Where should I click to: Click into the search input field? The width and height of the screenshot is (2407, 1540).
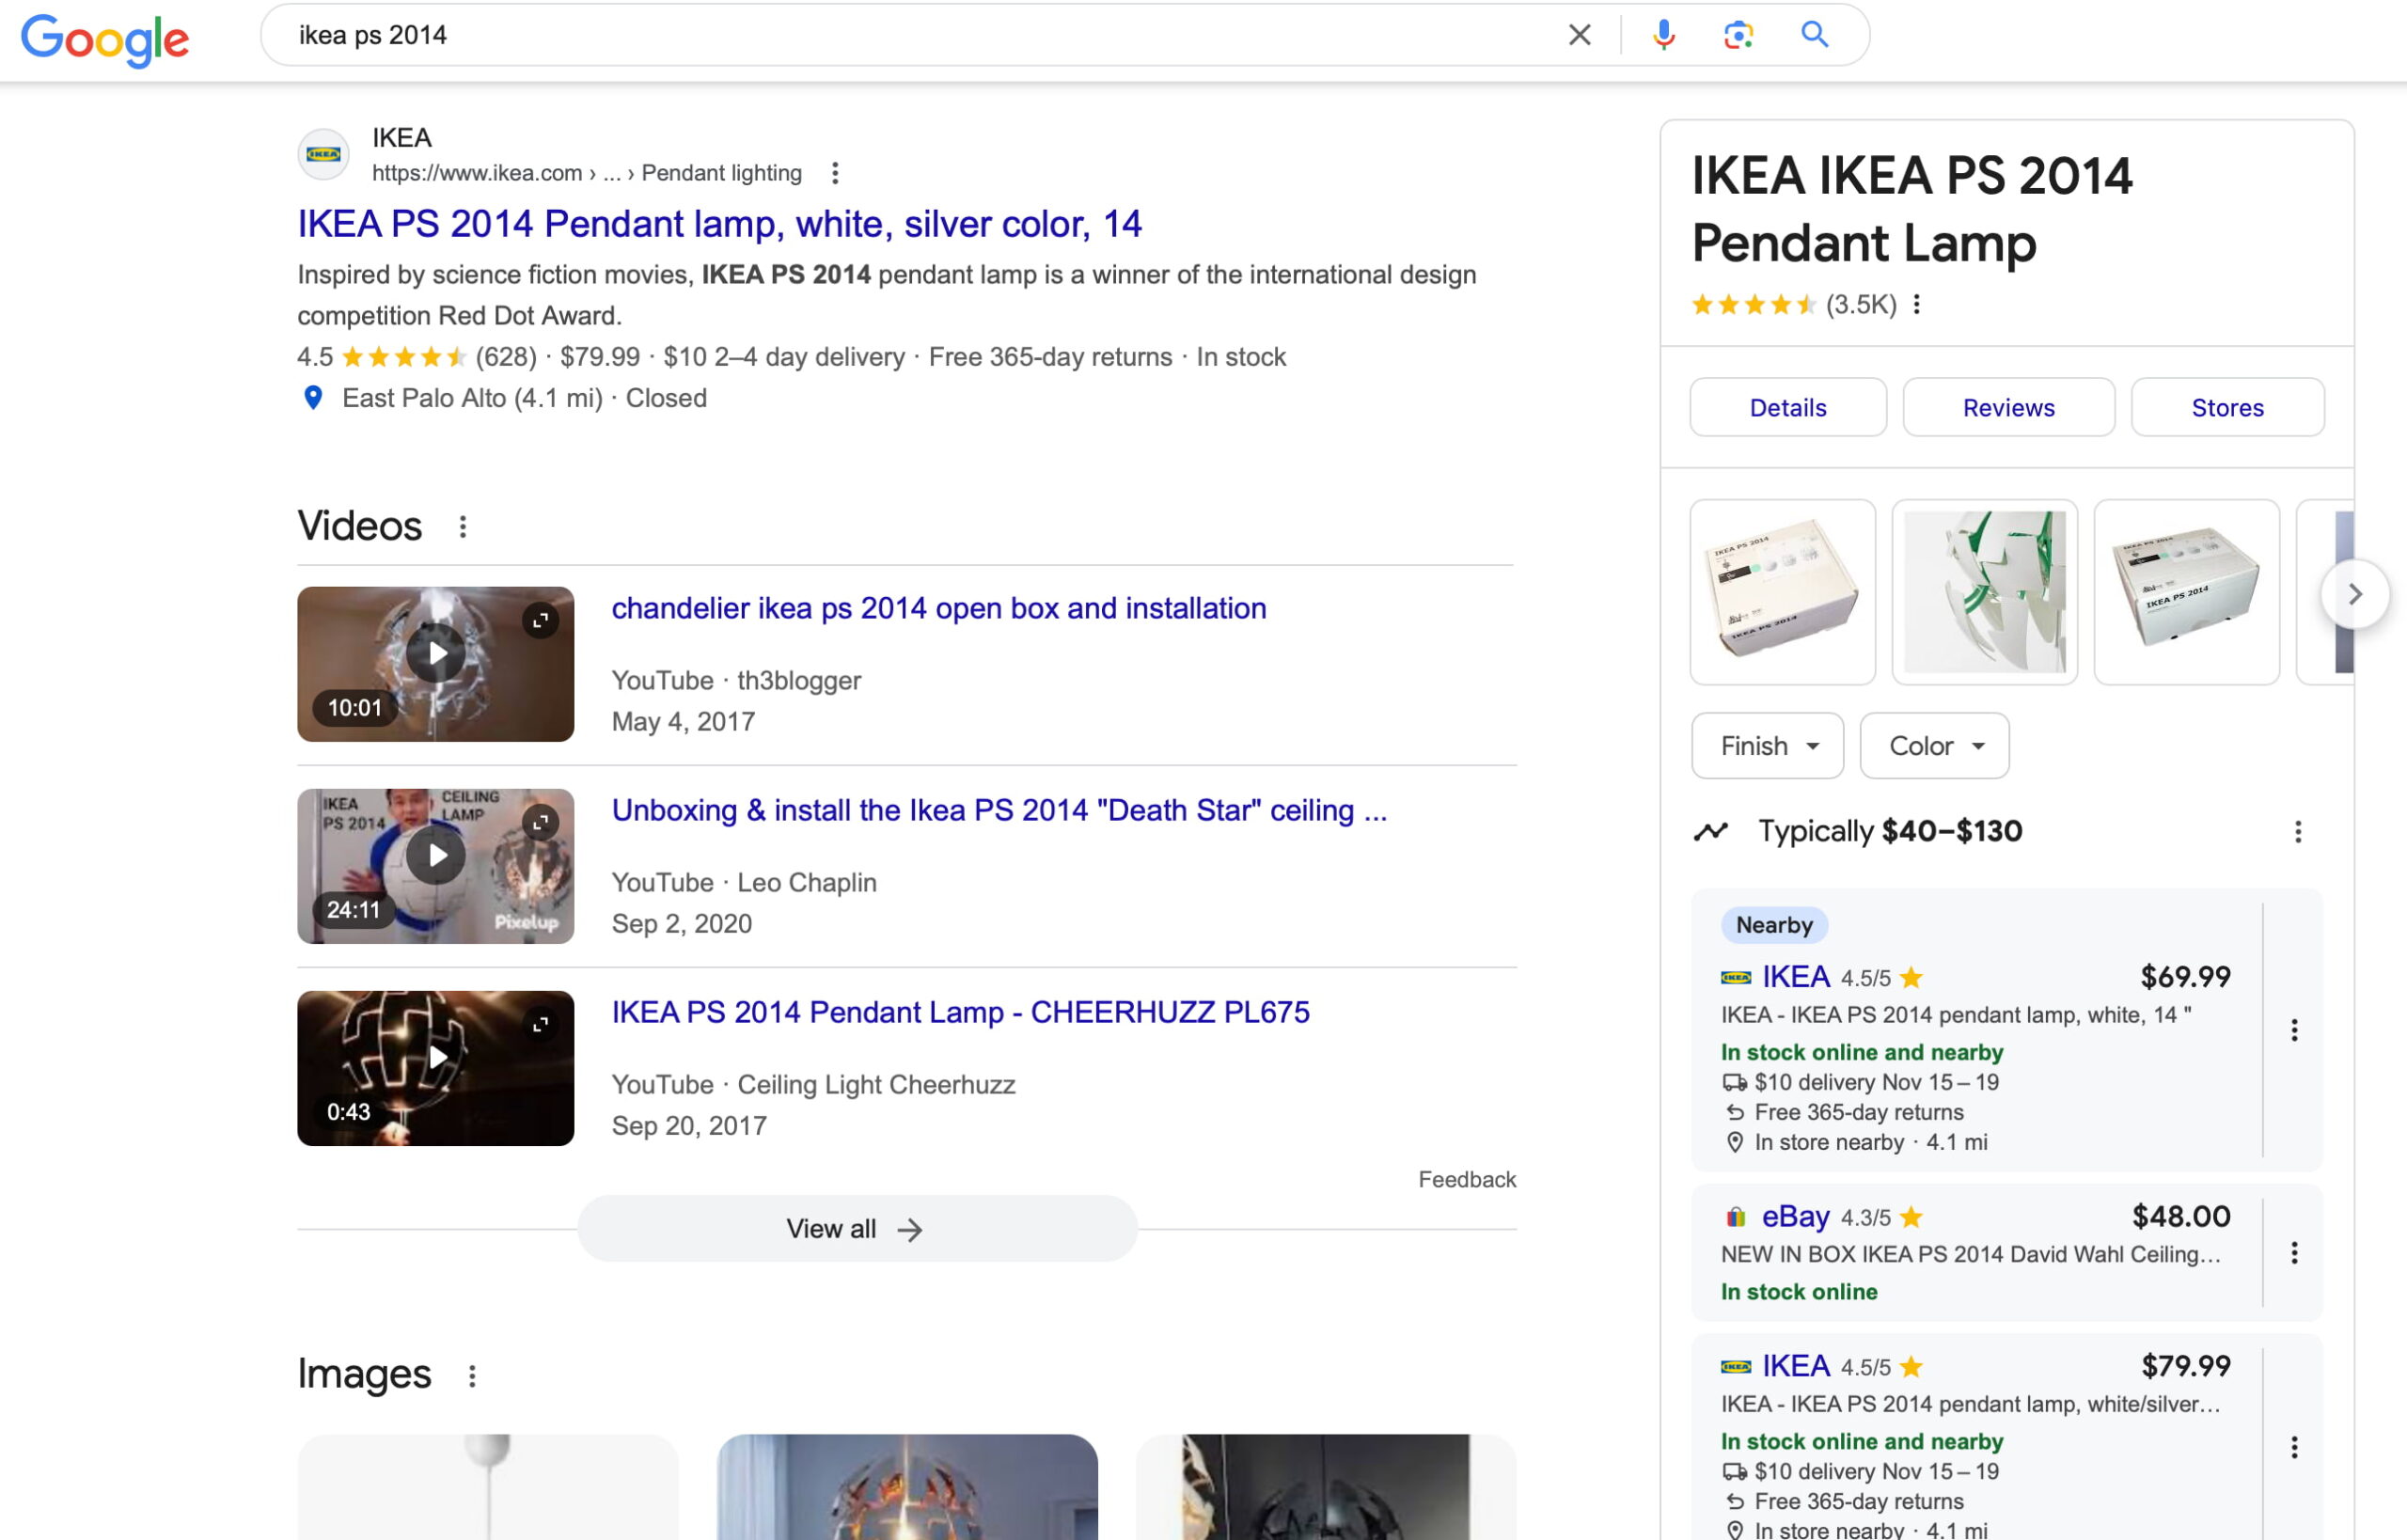tap(920, 35)
